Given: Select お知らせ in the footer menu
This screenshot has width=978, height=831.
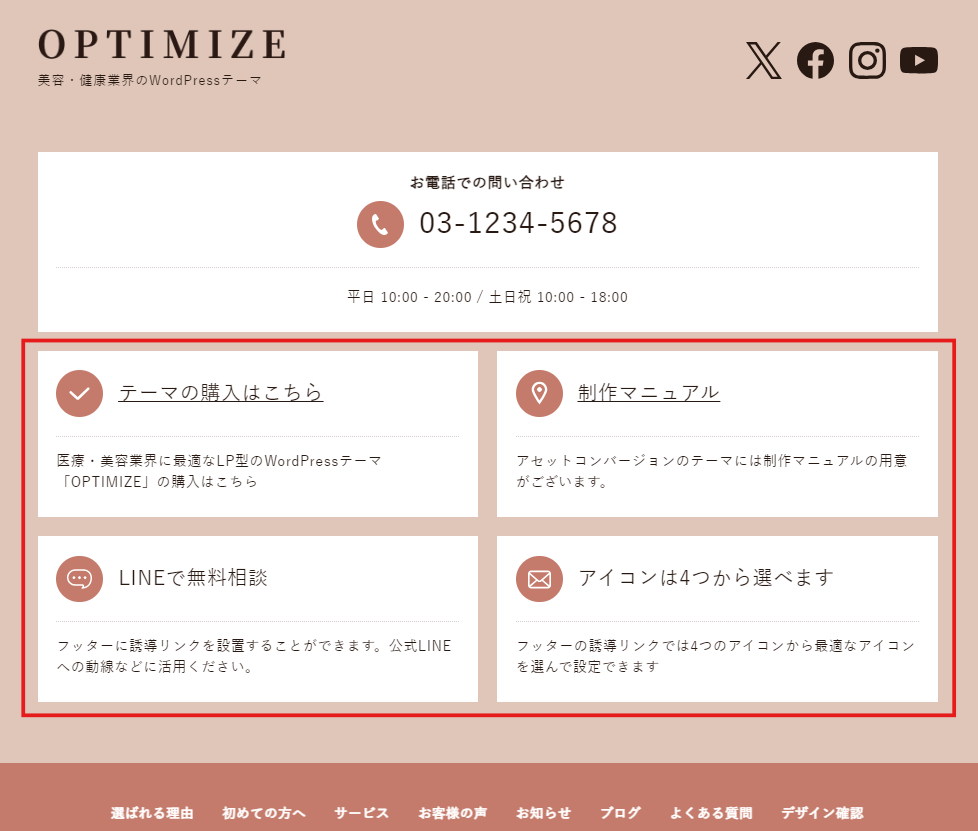Looking at the screenshot, I should click(x=544, y=812).
